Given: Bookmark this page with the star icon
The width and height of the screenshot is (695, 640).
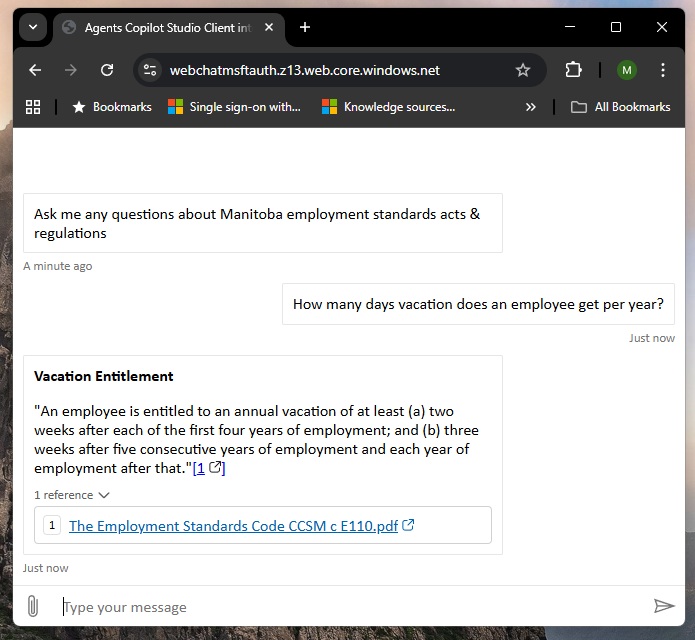Looking at the screenshot, I should coord(522,70).
